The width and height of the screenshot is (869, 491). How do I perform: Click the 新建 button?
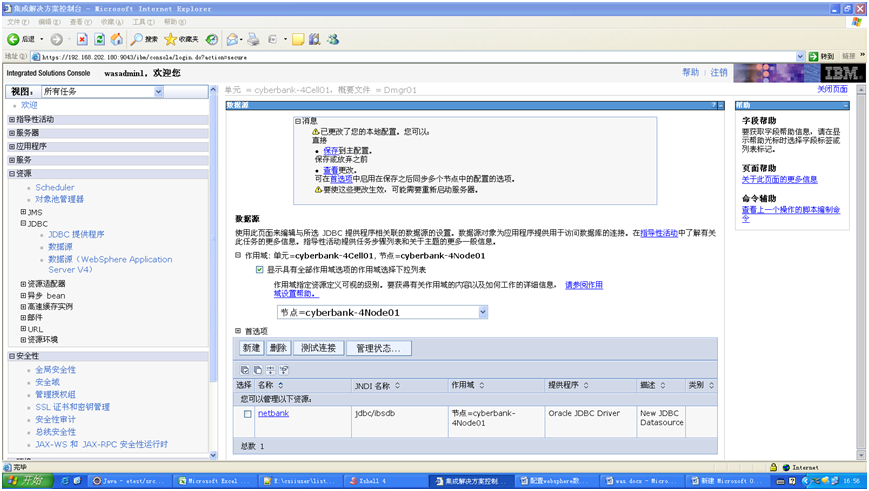coord(252,348)
